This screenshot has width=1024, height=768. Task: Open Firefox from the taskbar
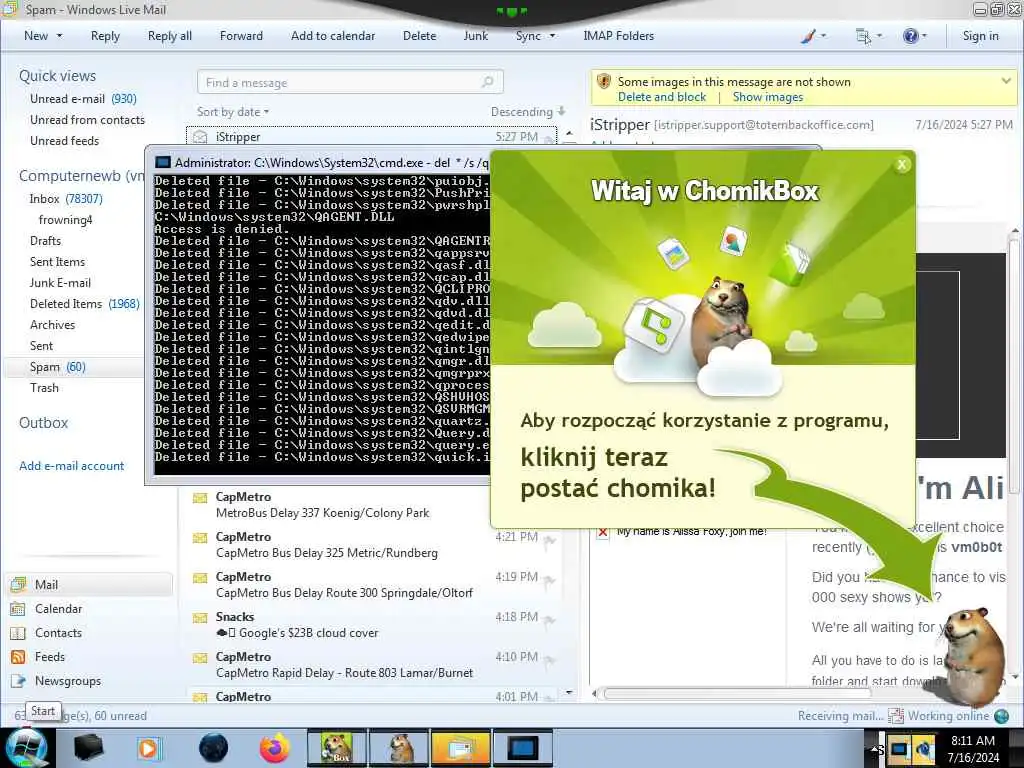[274, 748]
